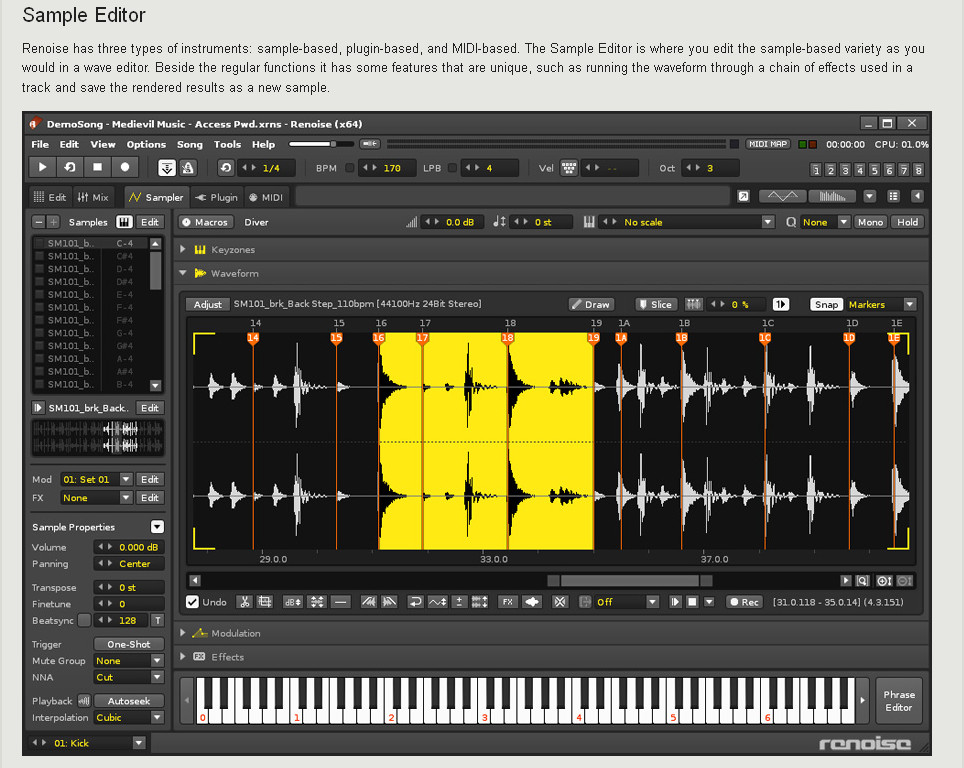Enable the Beatsync checkbox
964x768 pixels.
(85, 620)
